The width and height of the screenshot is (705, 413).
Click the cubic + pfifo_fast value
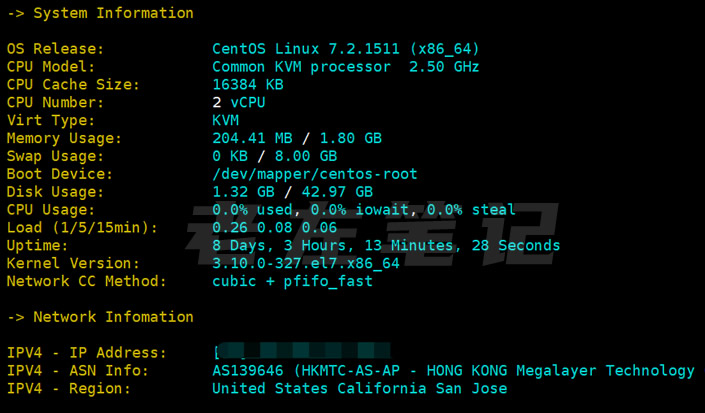pos(292,281)
